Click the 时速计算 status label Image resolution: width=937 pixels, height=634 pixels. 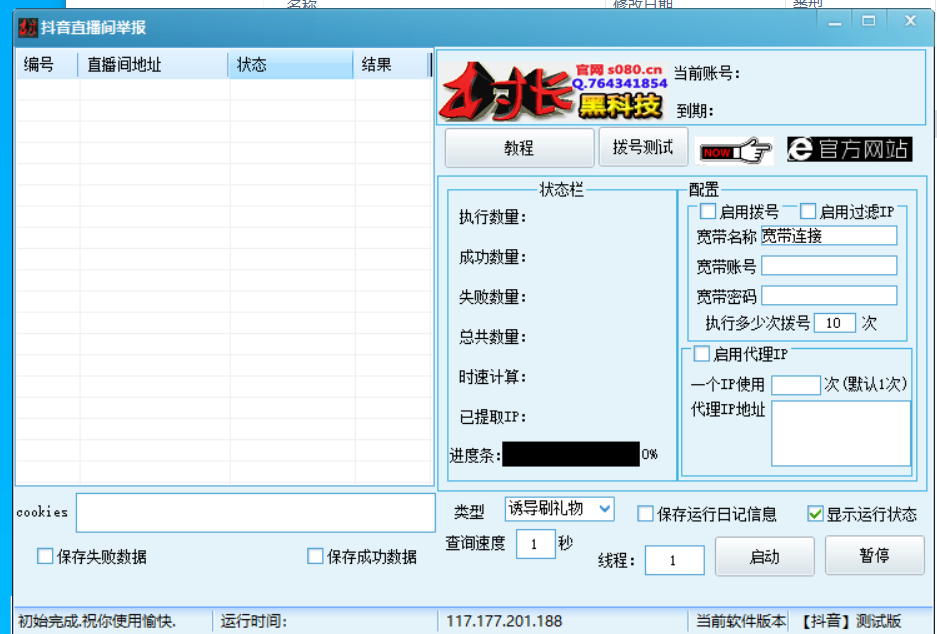point(492,377)
